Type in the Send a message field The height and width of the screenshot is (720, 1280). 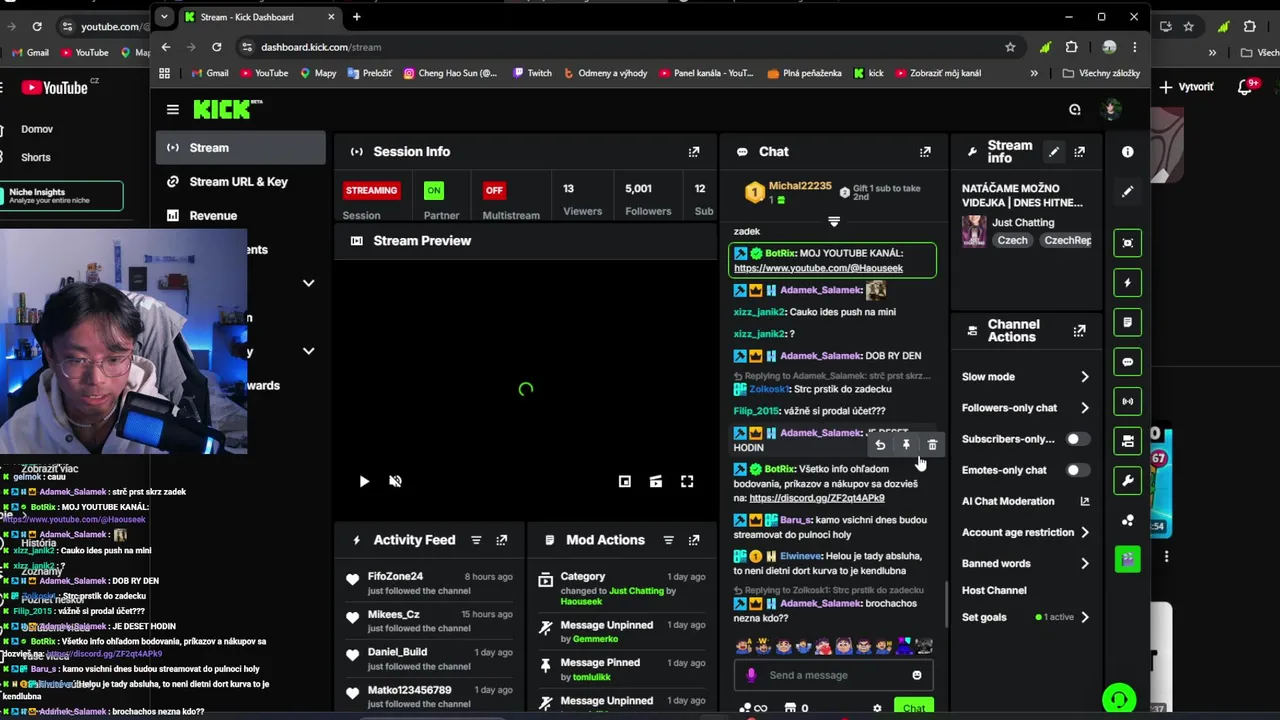(x=834, y=675)
